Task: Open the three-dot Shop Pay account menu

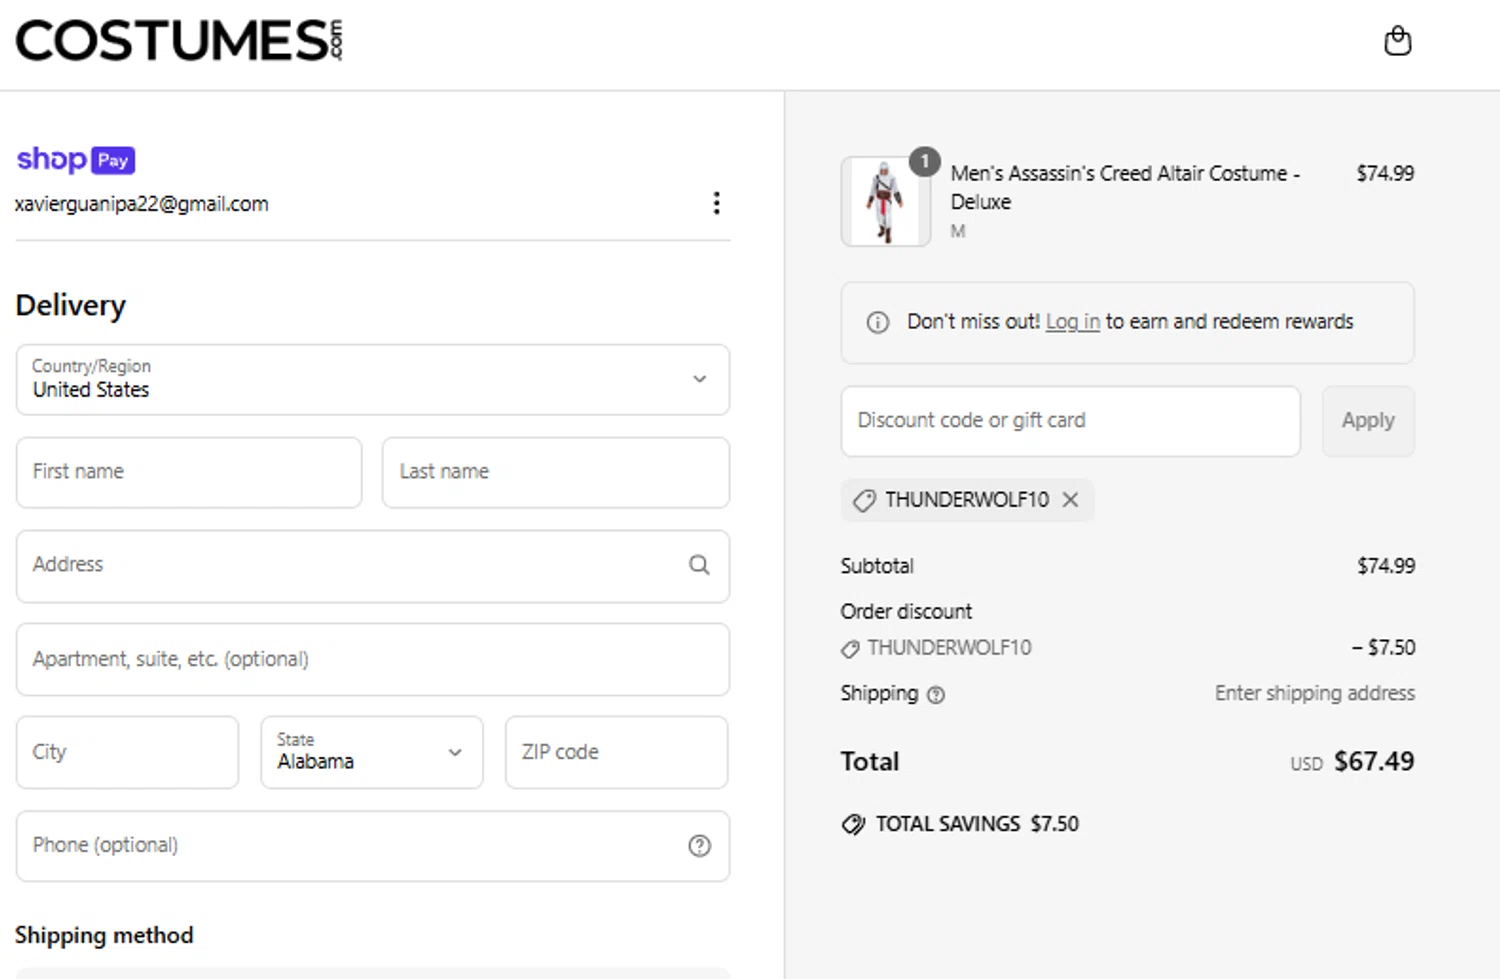Action: [716, 203]
